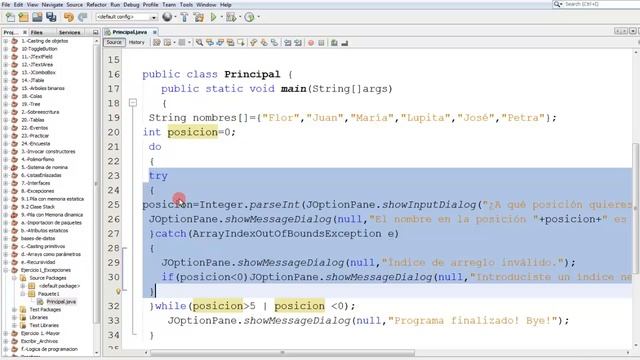Screen dimensions: 640x360
Task: Expand the Libraries node
Action: pyautogui.click(x=14, y=318)
